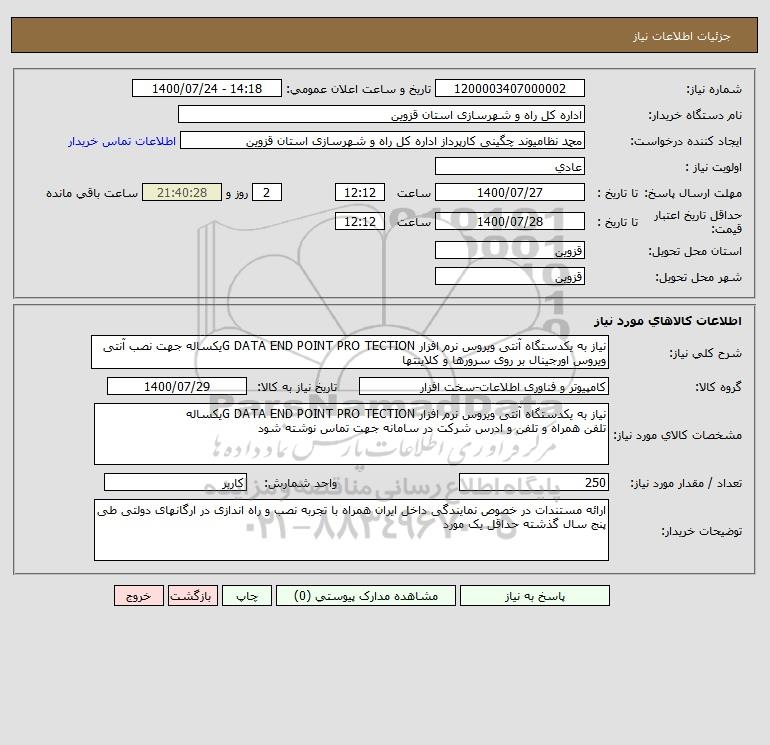
Task: Click the اطلاعات کالاهای مورد نیاز section heading
Action: pyautogui.click(x=668, y=321)
